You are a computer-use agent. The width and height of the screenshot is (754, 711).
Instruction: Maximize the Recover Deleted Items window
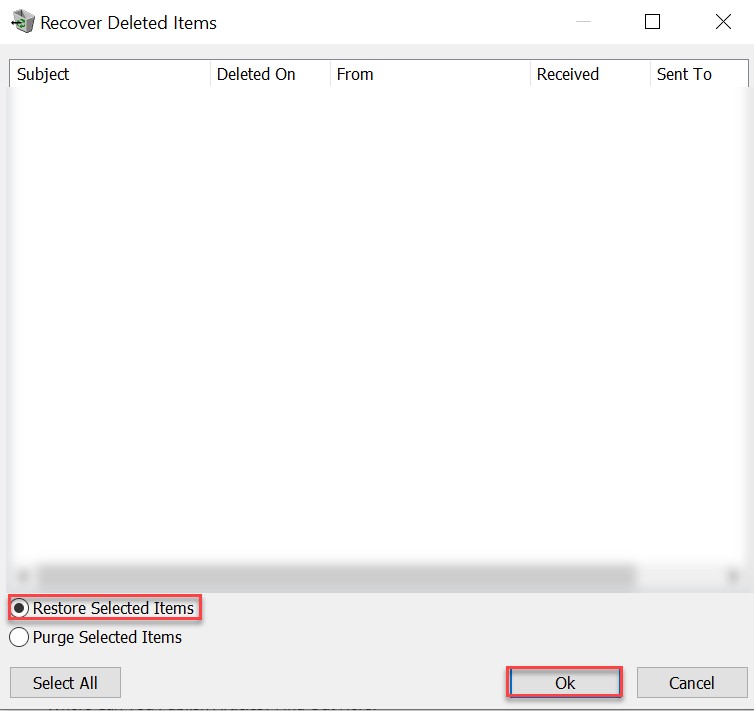pyautogui.click(x=652, y=22)
